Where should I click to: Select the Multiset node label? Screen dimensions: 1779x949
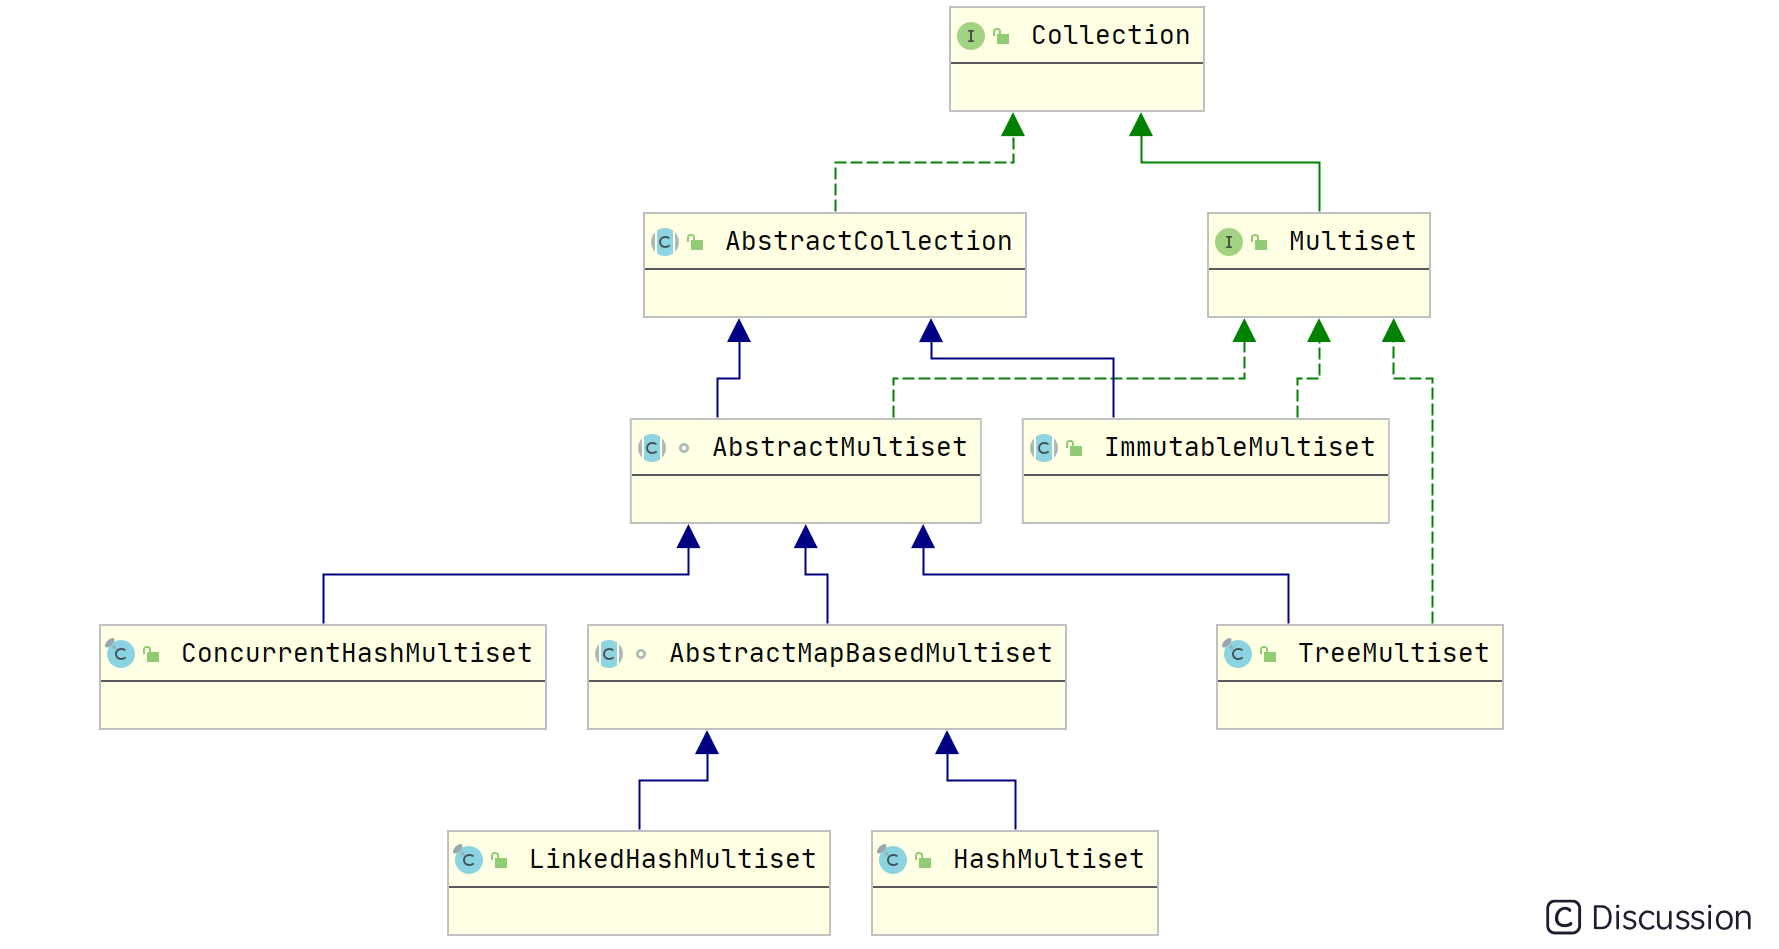pyautogui.click(x=1352, y=241)
